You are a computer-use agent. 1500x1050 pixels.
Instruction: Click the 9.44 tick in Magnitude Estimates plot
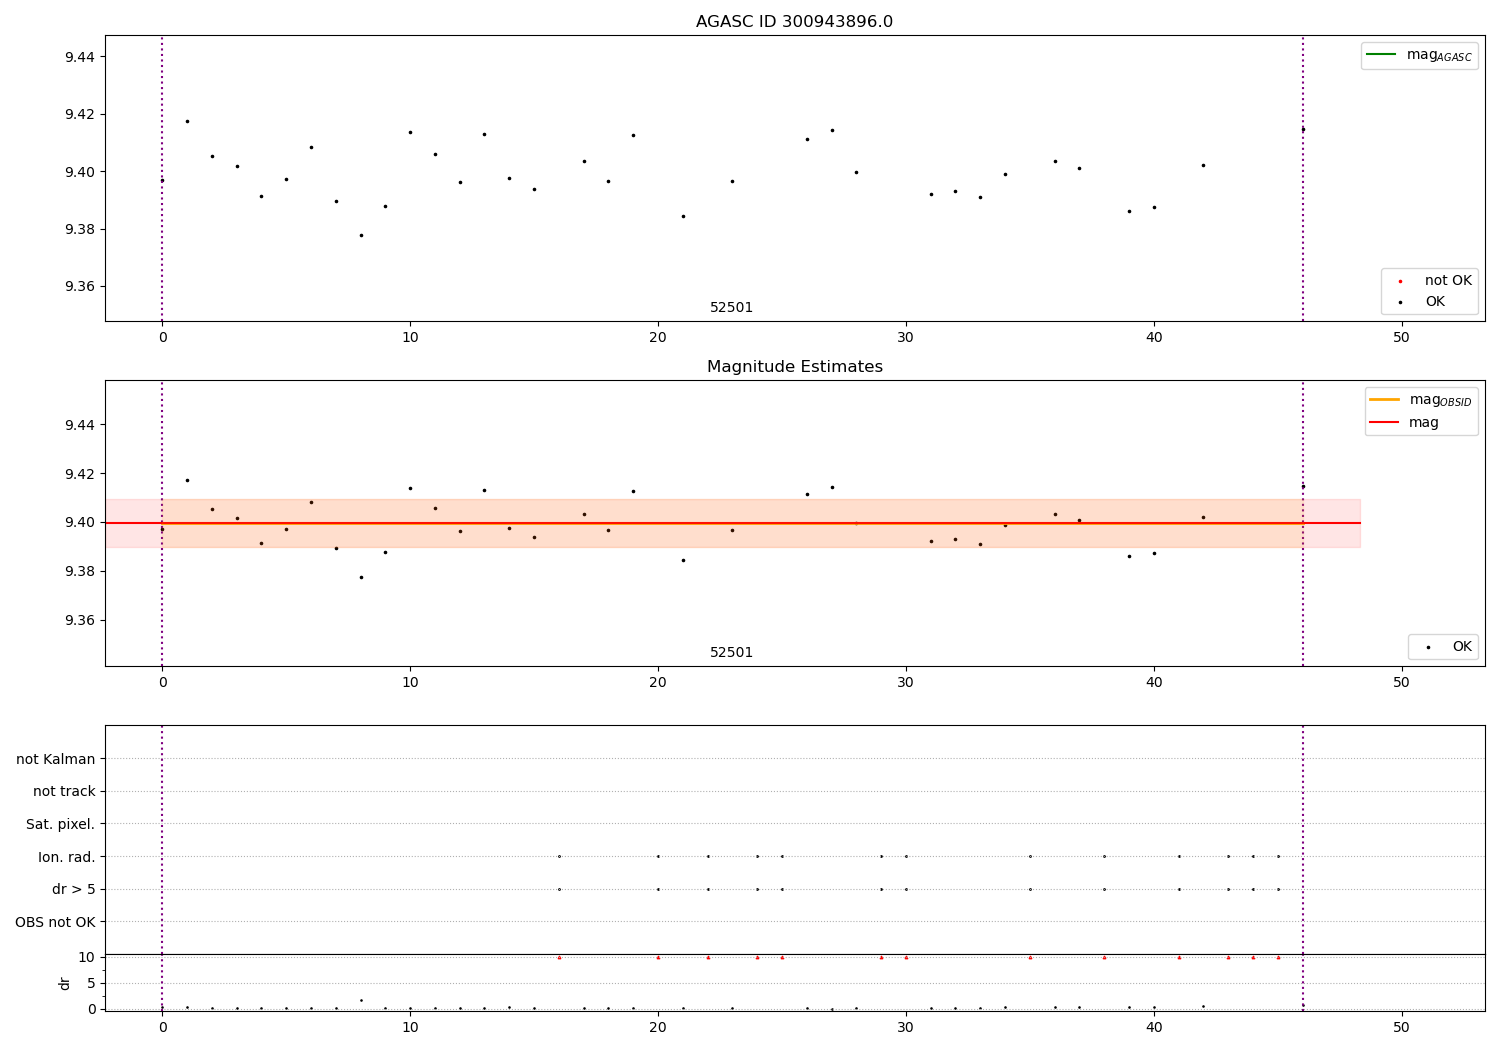[80, 425]
